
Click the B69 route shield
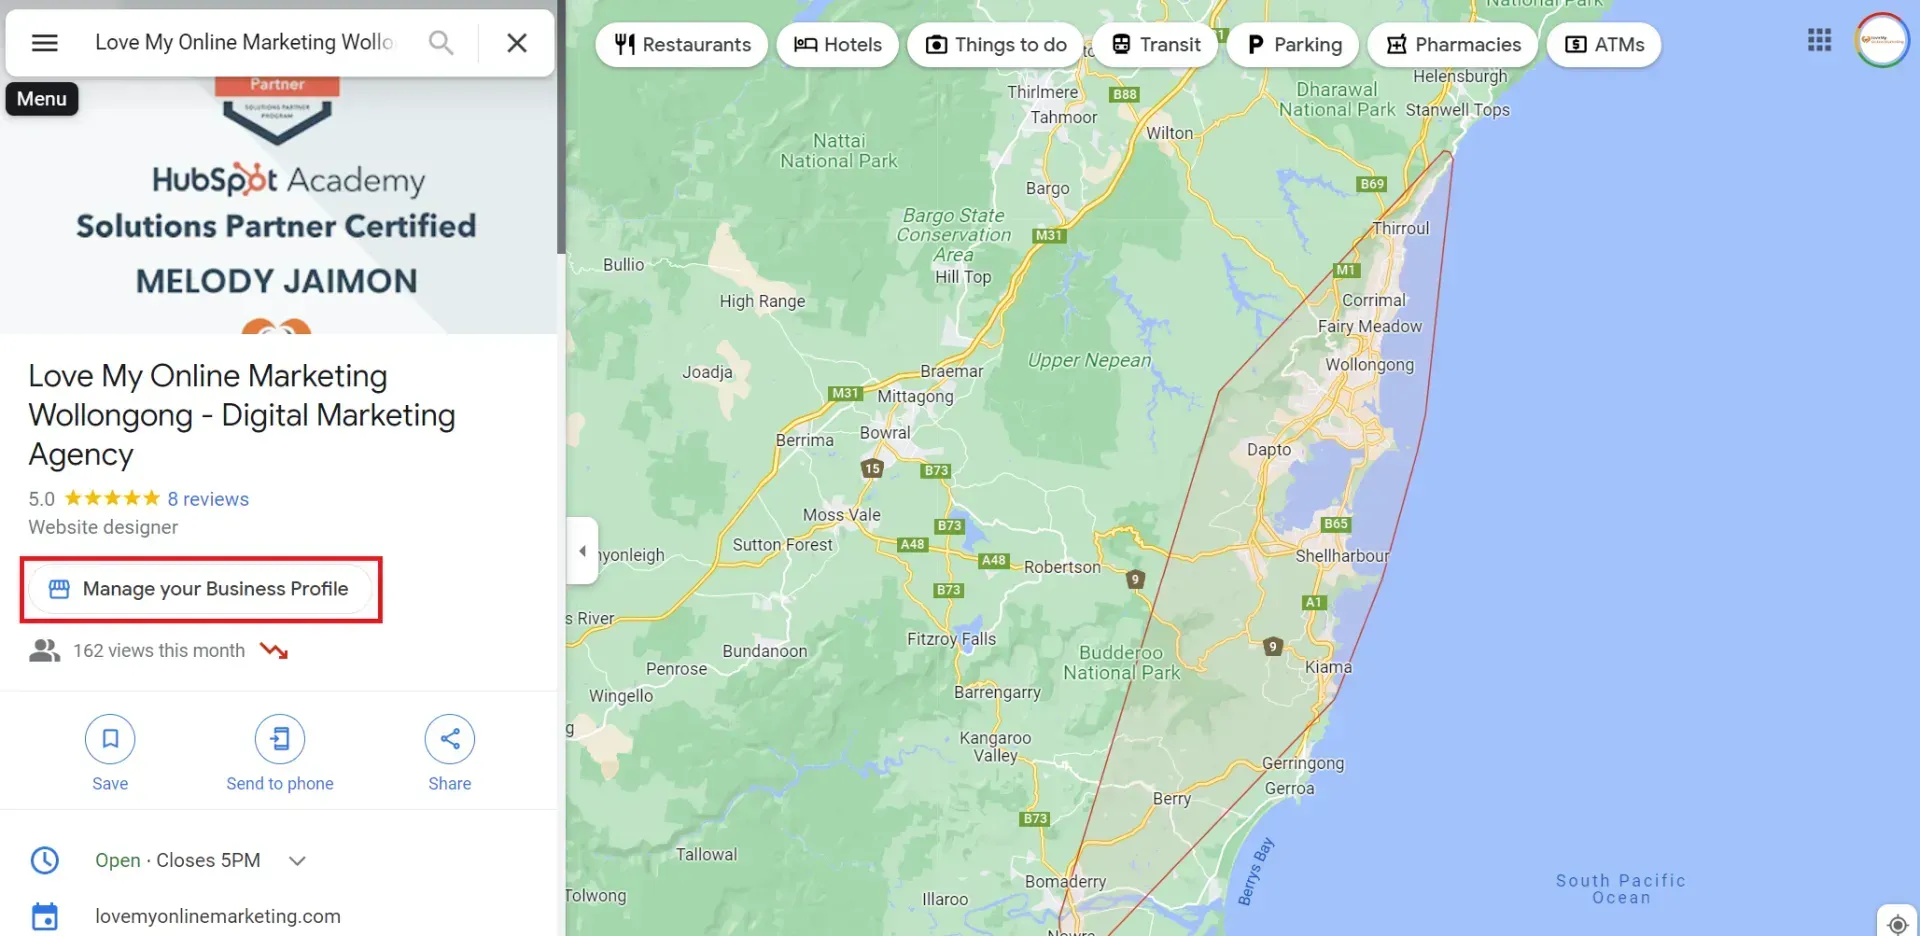coord(1372,184)
